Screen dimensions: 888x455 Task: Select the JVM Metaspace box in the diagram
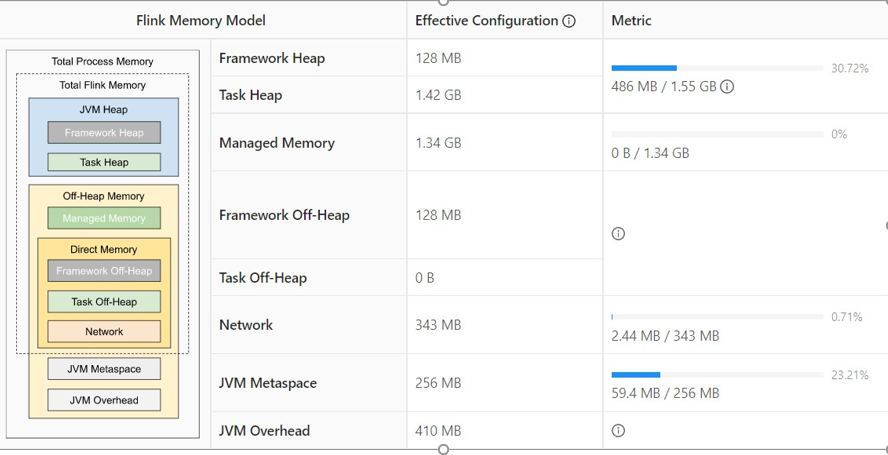[104, 369]
